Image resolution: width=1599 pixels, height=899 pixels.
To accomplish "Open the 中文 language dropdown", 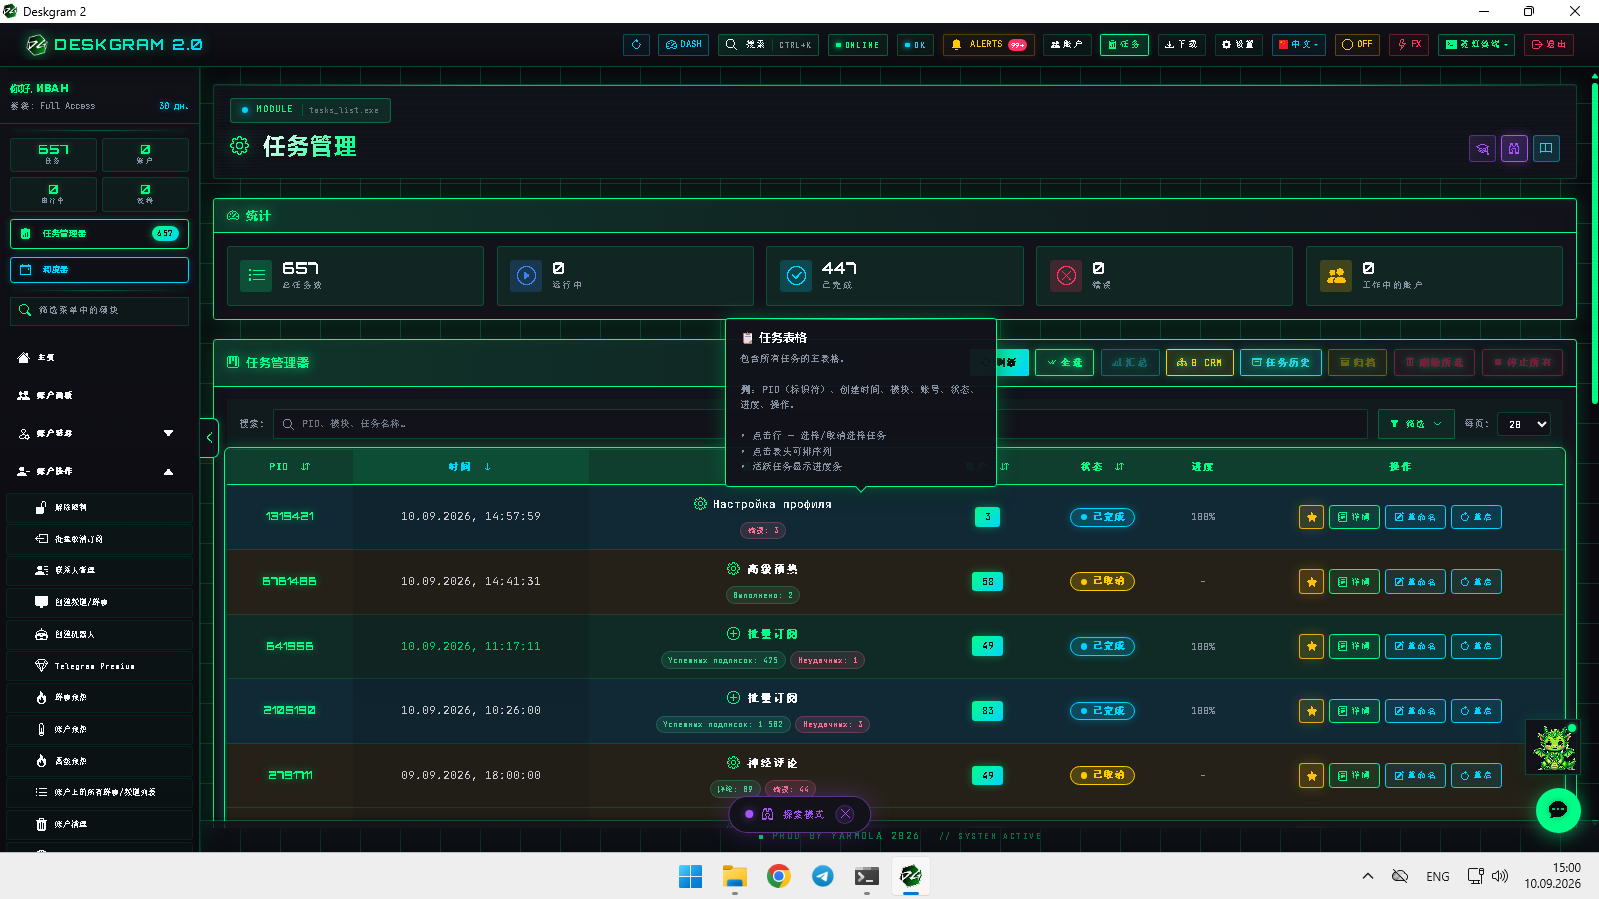I will (1298, 45).
